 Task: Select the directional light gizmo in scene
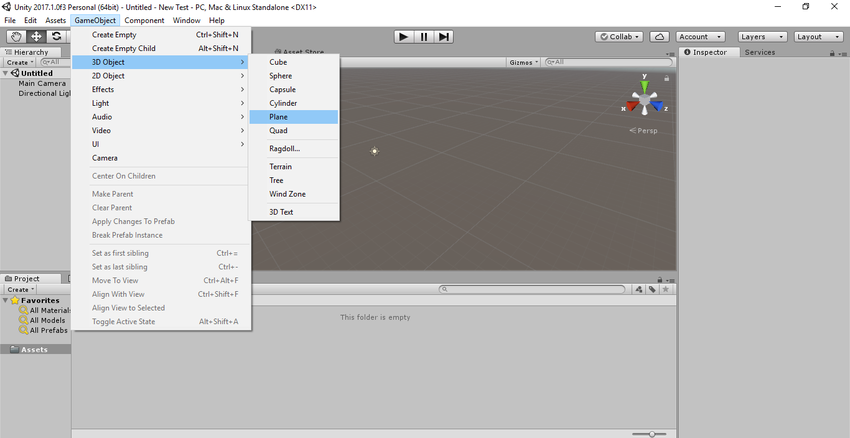(x=374, y=151)
